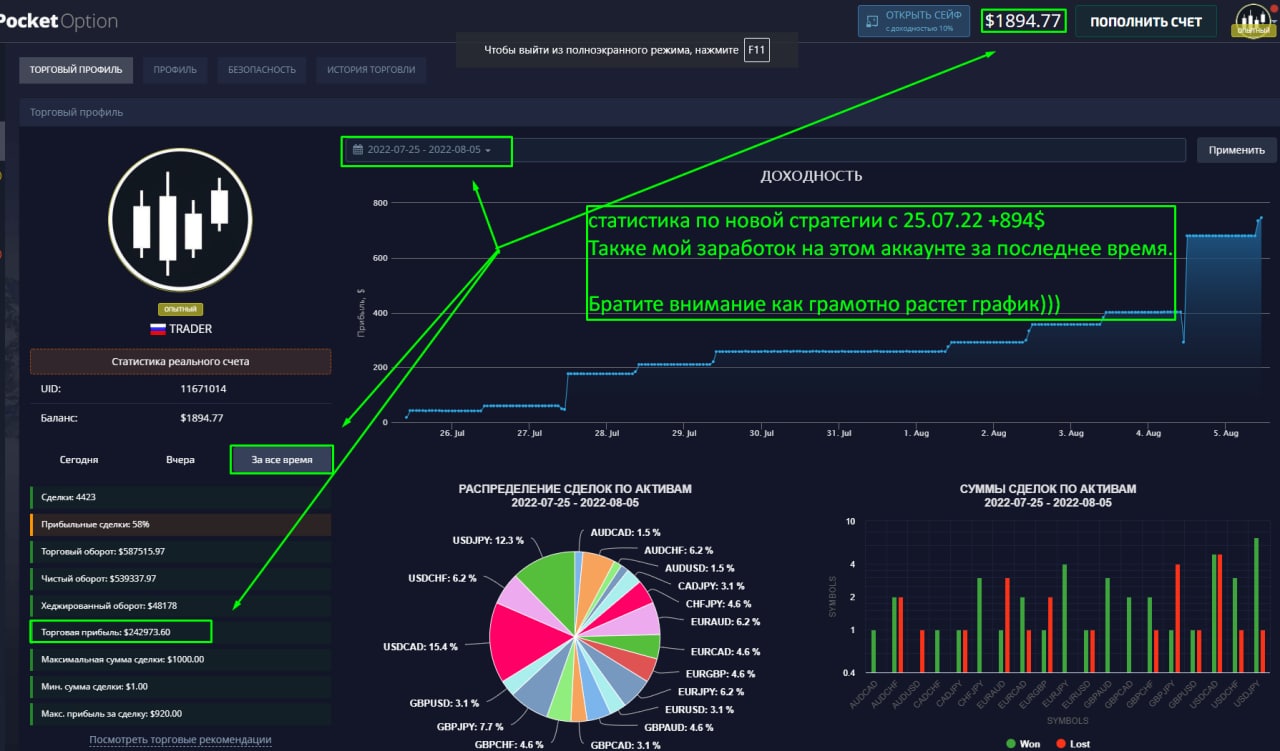
Task: Click the tall green USDJPY bar in bar chart
Action: click(x=1256, y=604)
